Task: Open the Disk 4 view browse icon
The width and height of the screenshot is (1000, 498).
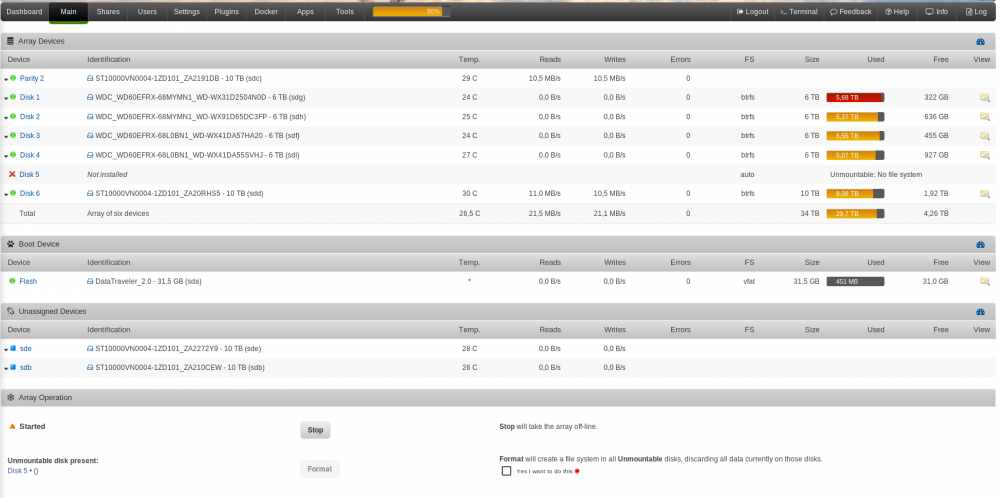Action: tap(985, 155)
